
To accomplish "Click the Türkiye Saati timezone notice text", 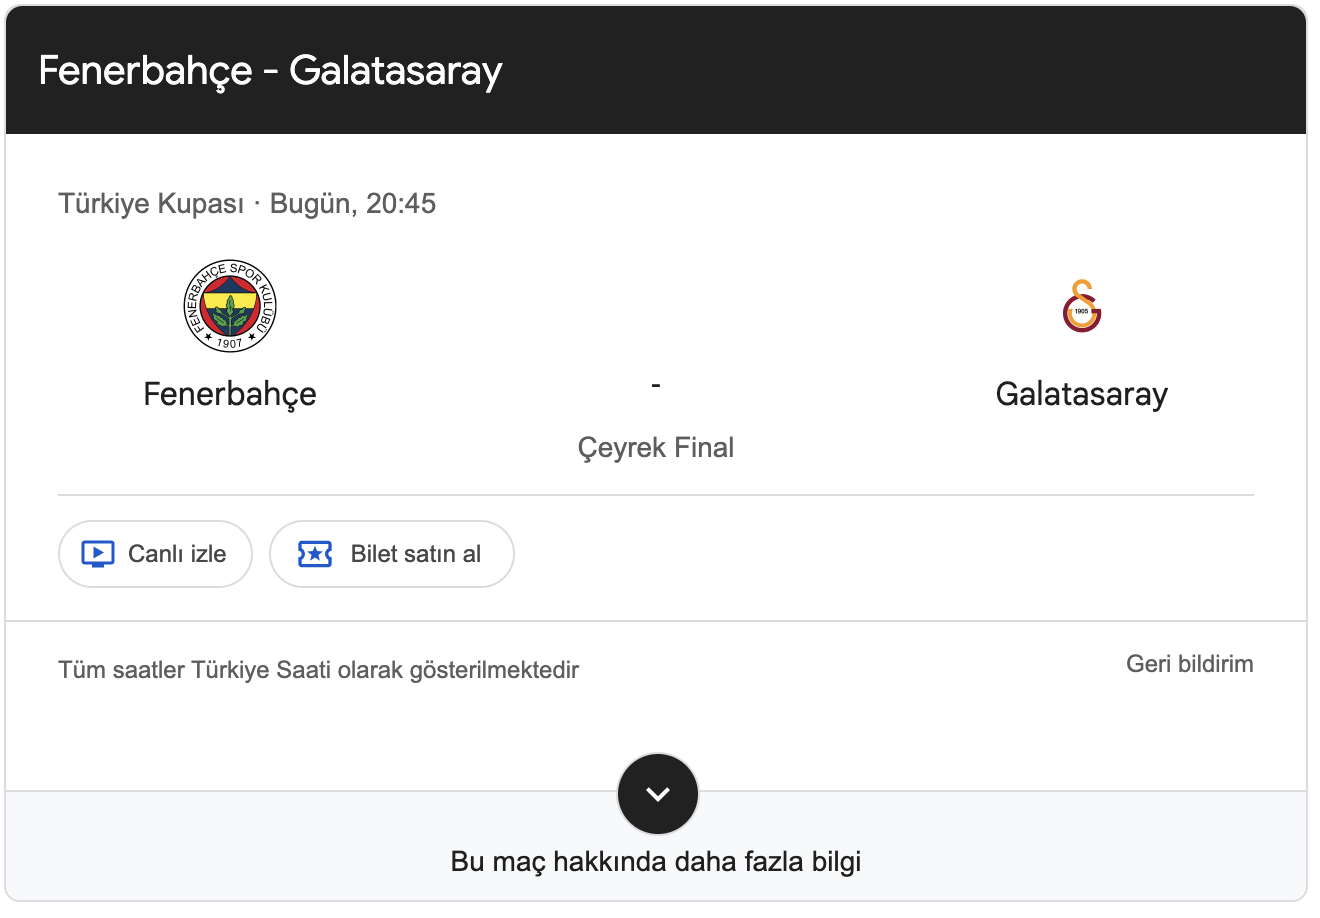I will [x=319, y=670].
